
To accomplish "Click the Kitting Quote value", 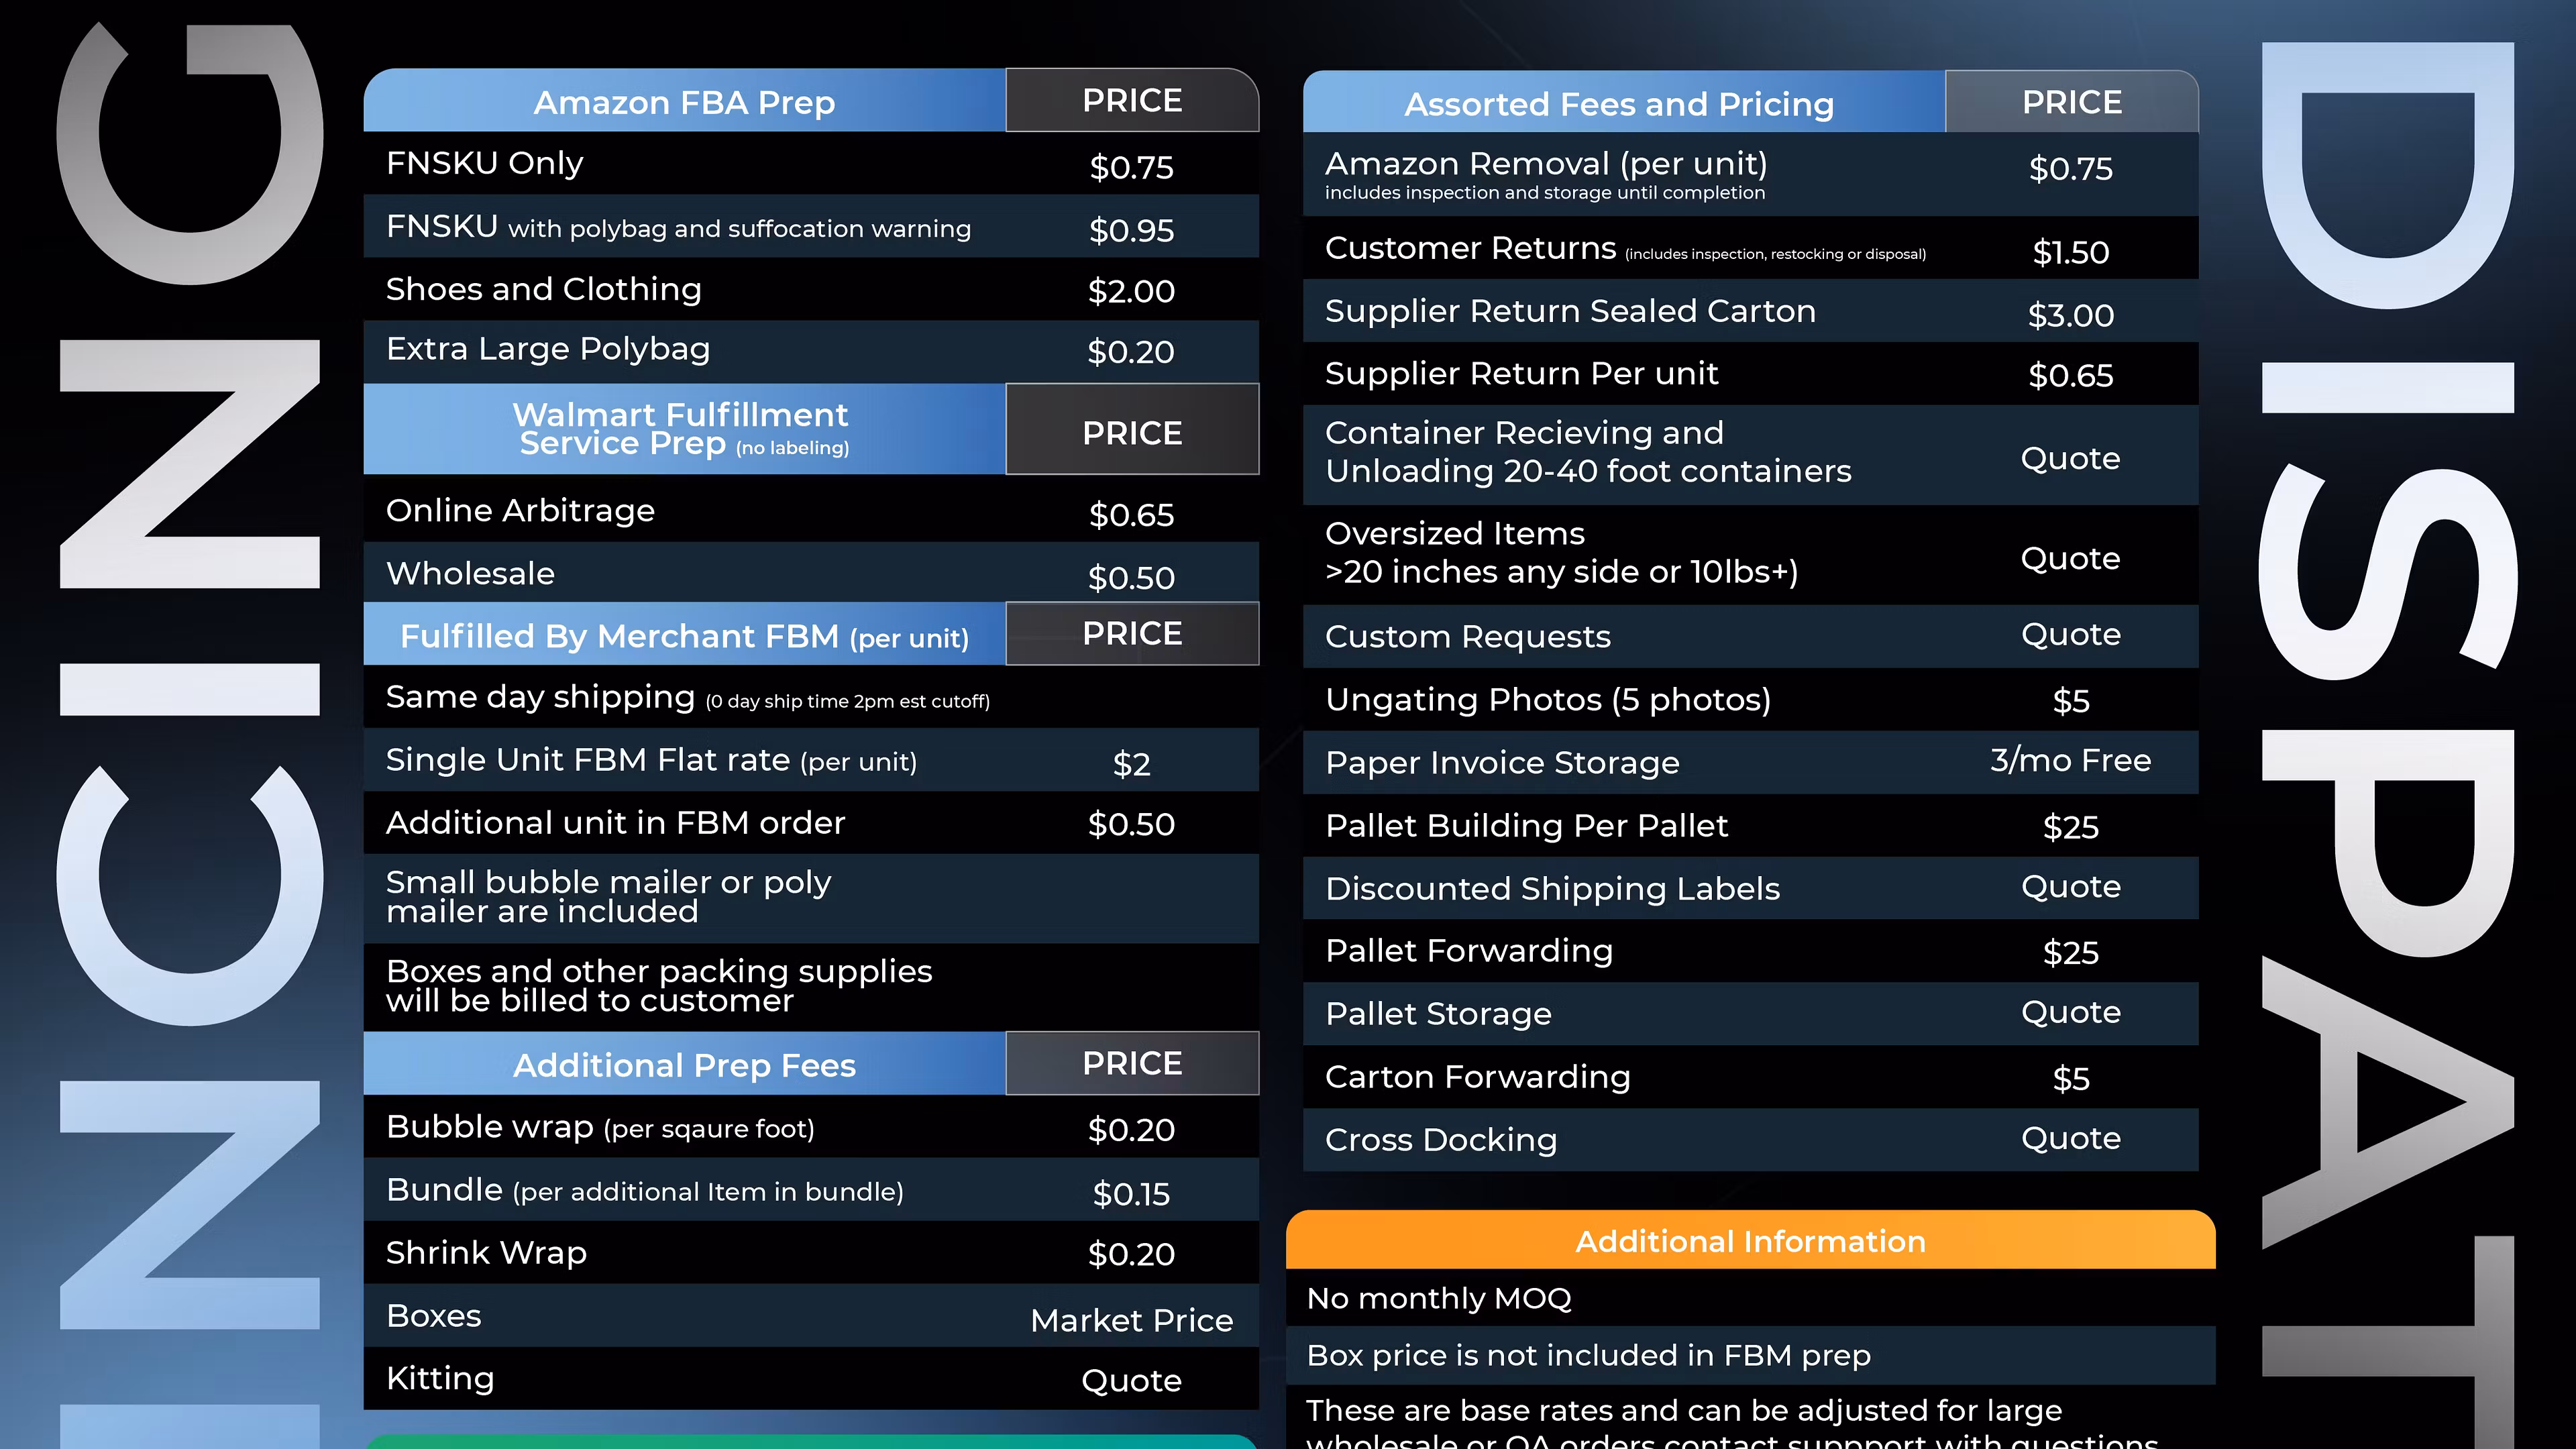I will tap(1131, 1380).
